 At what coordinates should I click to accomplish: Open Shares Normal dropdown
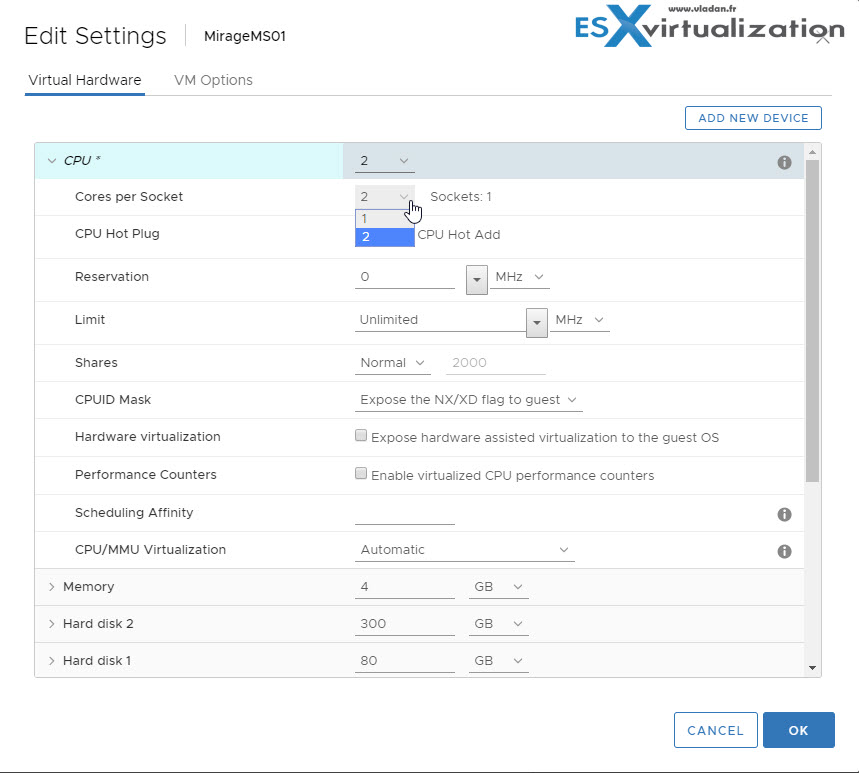click(x=392, y=363)
